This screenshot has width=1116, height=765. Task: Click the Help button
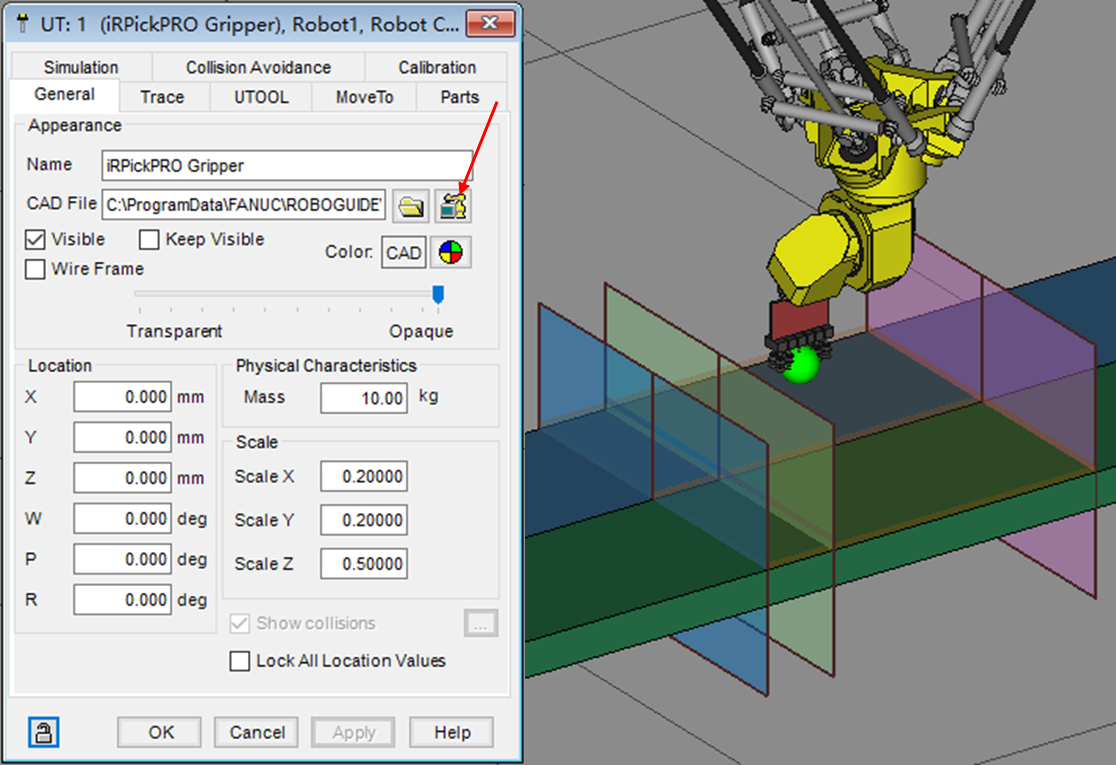click(x=452, y=732)
